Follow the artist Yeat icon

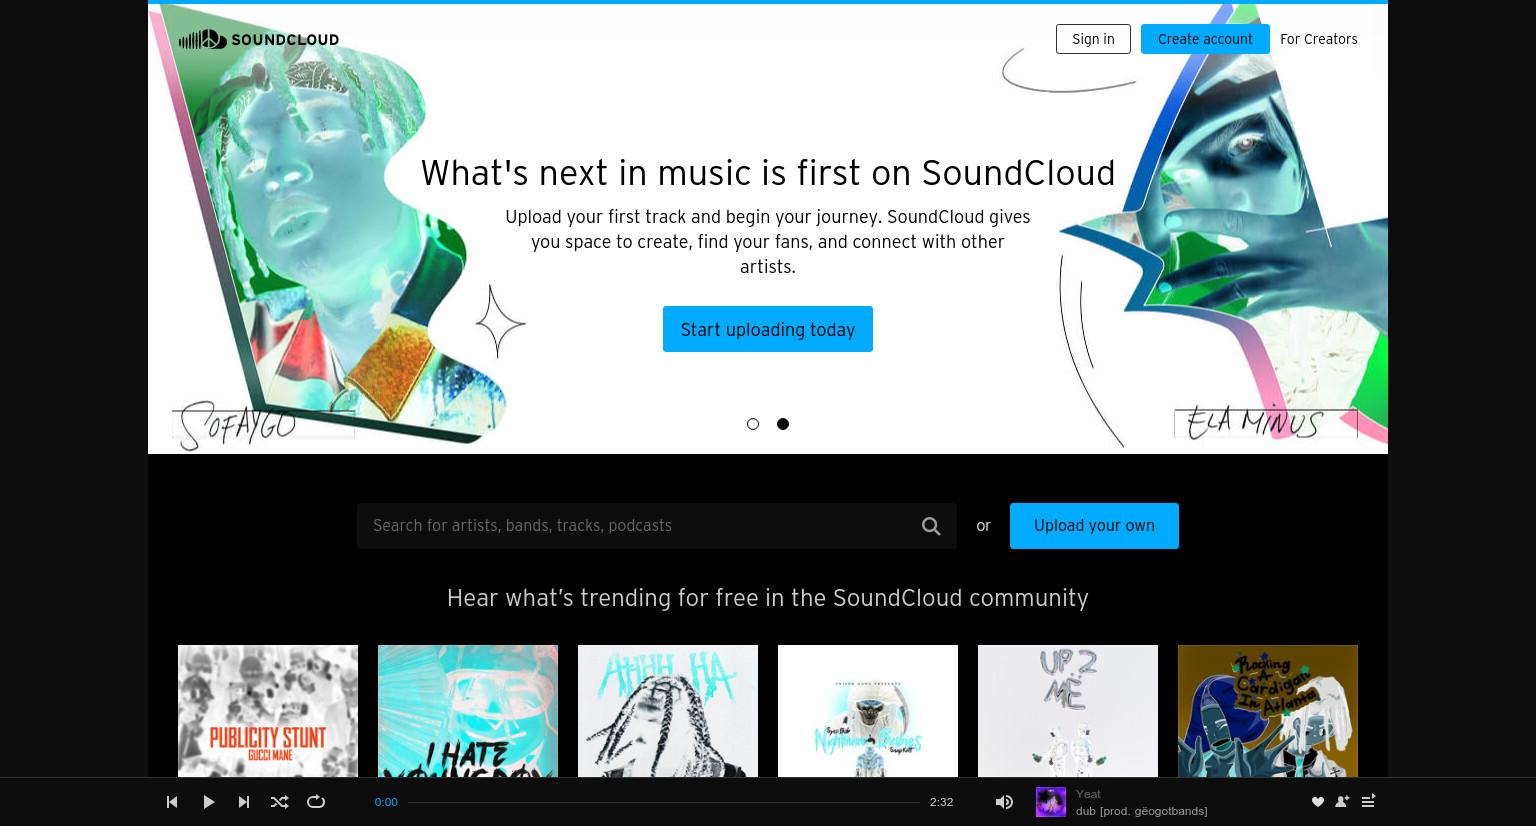pos(1342,802)
